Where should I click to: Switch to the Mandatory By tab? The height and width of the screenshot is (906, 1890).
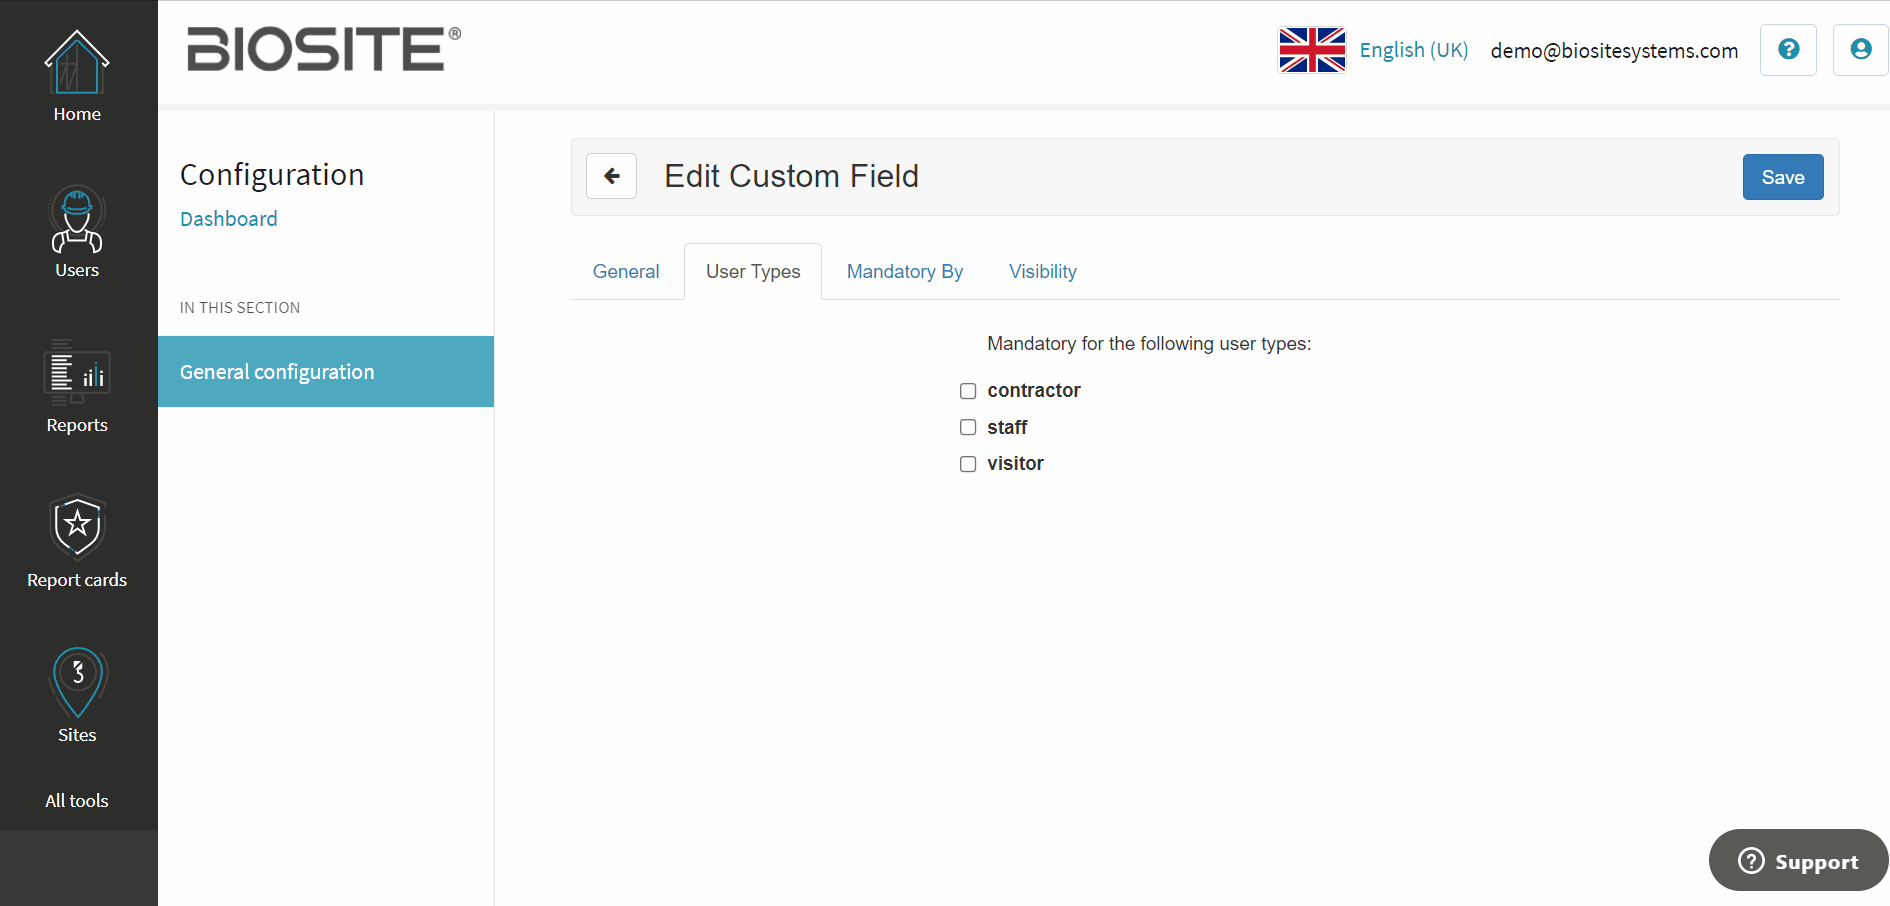click(x=904, y=272)
